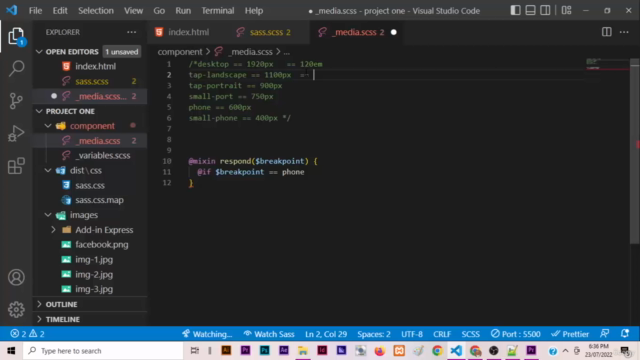Click the Windows Start button
This screenshot has height=360, width=640.
[11, 351]
